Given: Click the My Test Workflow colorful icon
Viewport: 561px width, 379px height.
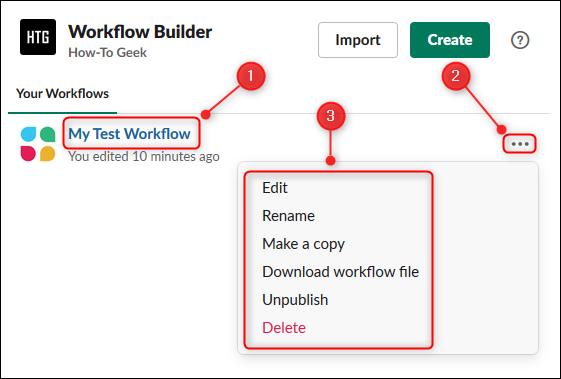Looking at the screenshot, I should point(38,144).
